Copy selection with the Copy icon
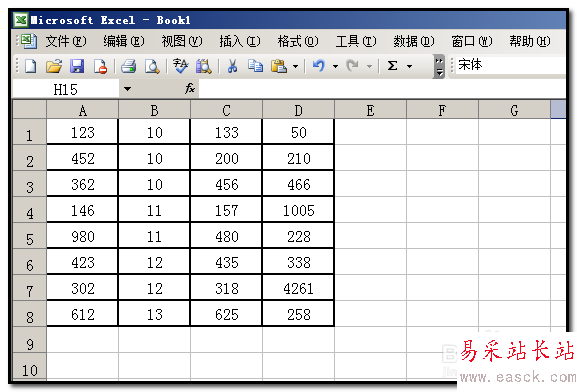 (255, 66)
